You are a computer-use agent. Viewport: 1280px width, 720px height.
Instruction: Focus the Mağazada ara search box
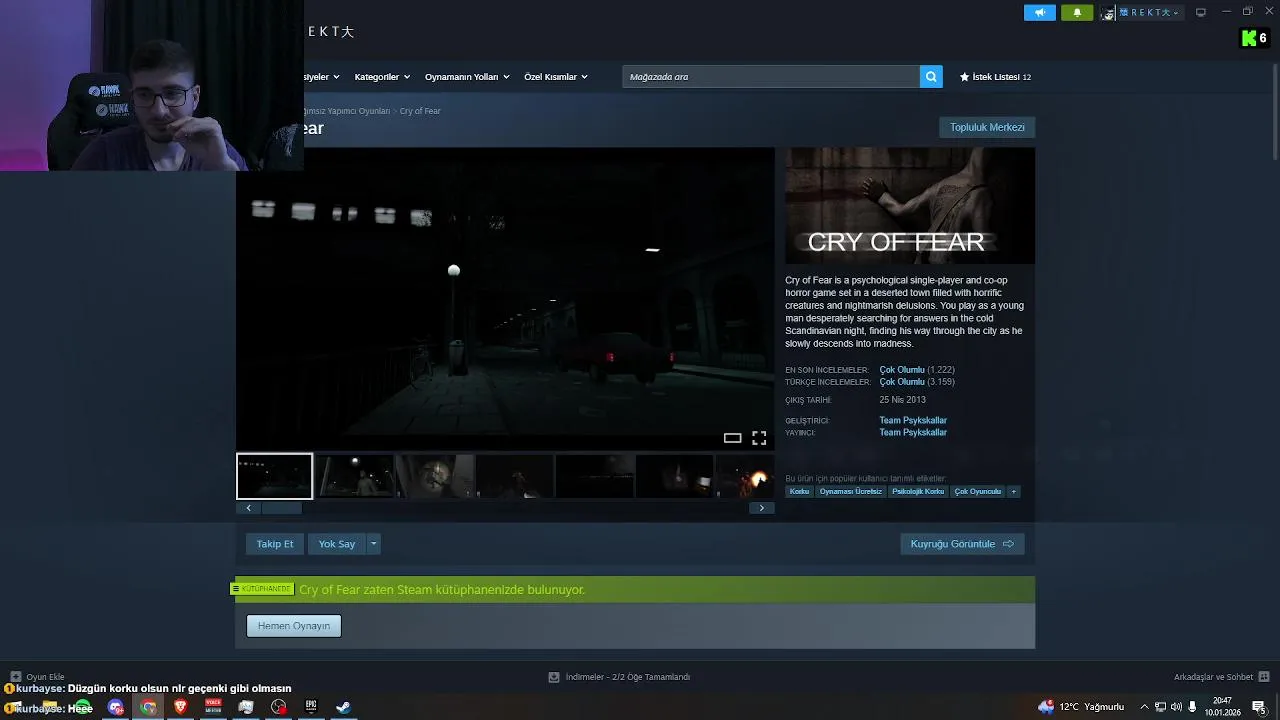pos(771,77)
